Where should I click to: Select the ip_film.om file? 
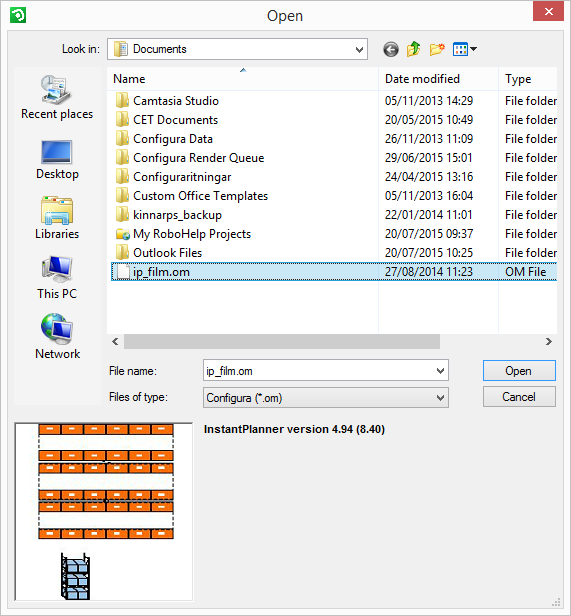[x=334, y=272]
